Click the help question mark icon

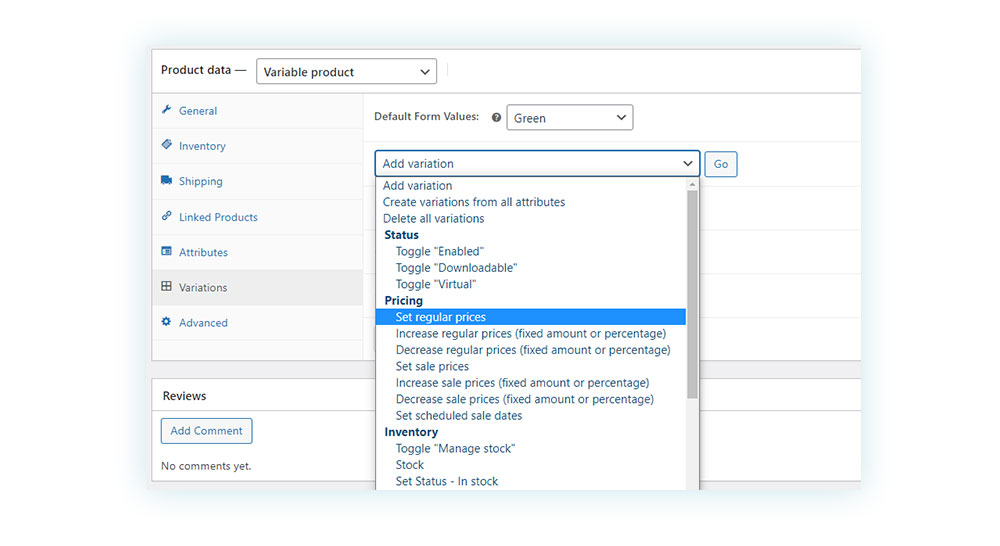pos(496,117)
